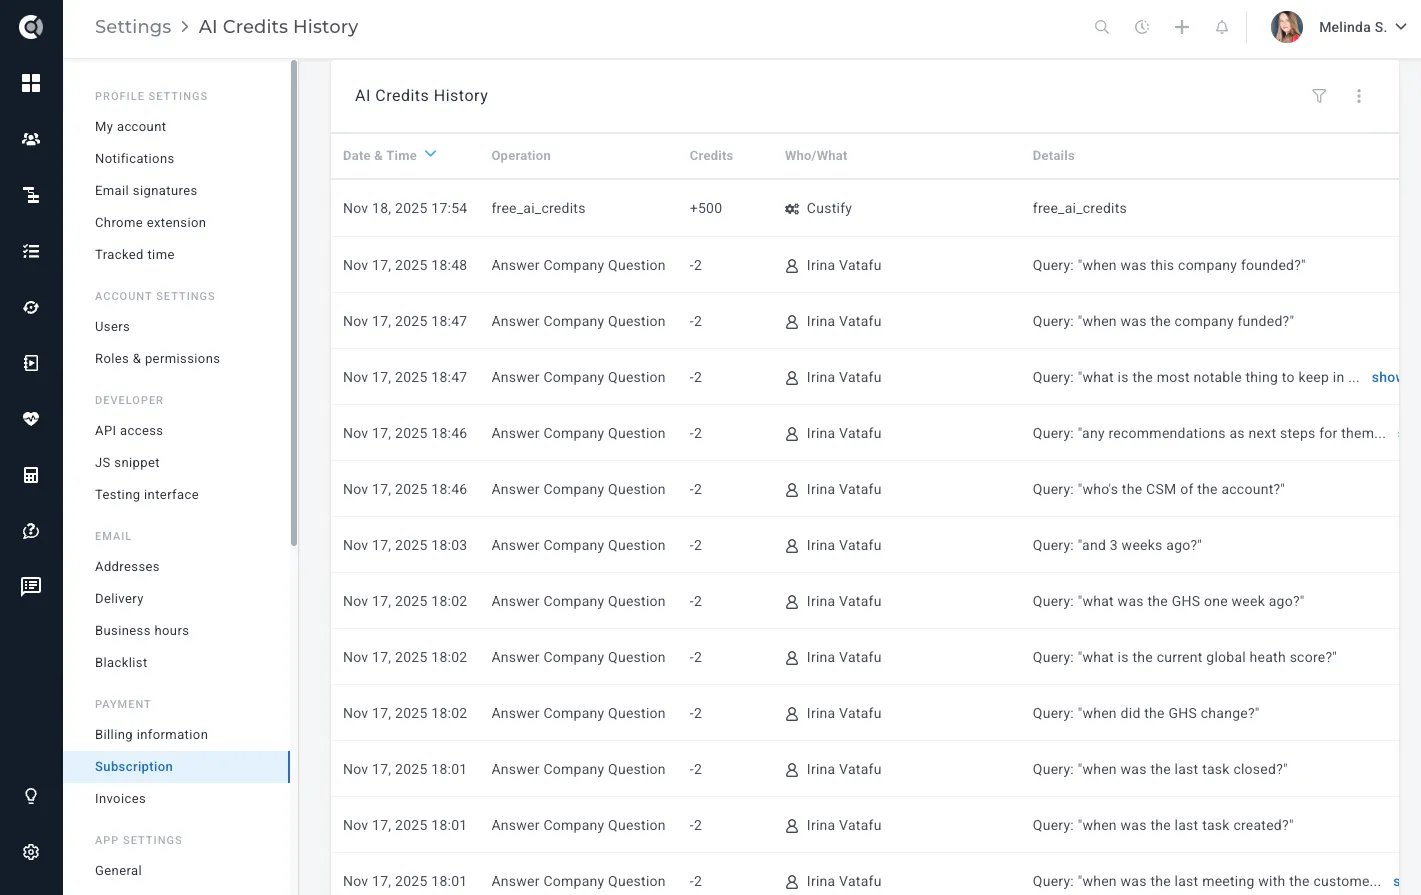The width and height of the screenshot is (1421, 895).
Task: Click the plus add icon in header
Action: 1182,27
